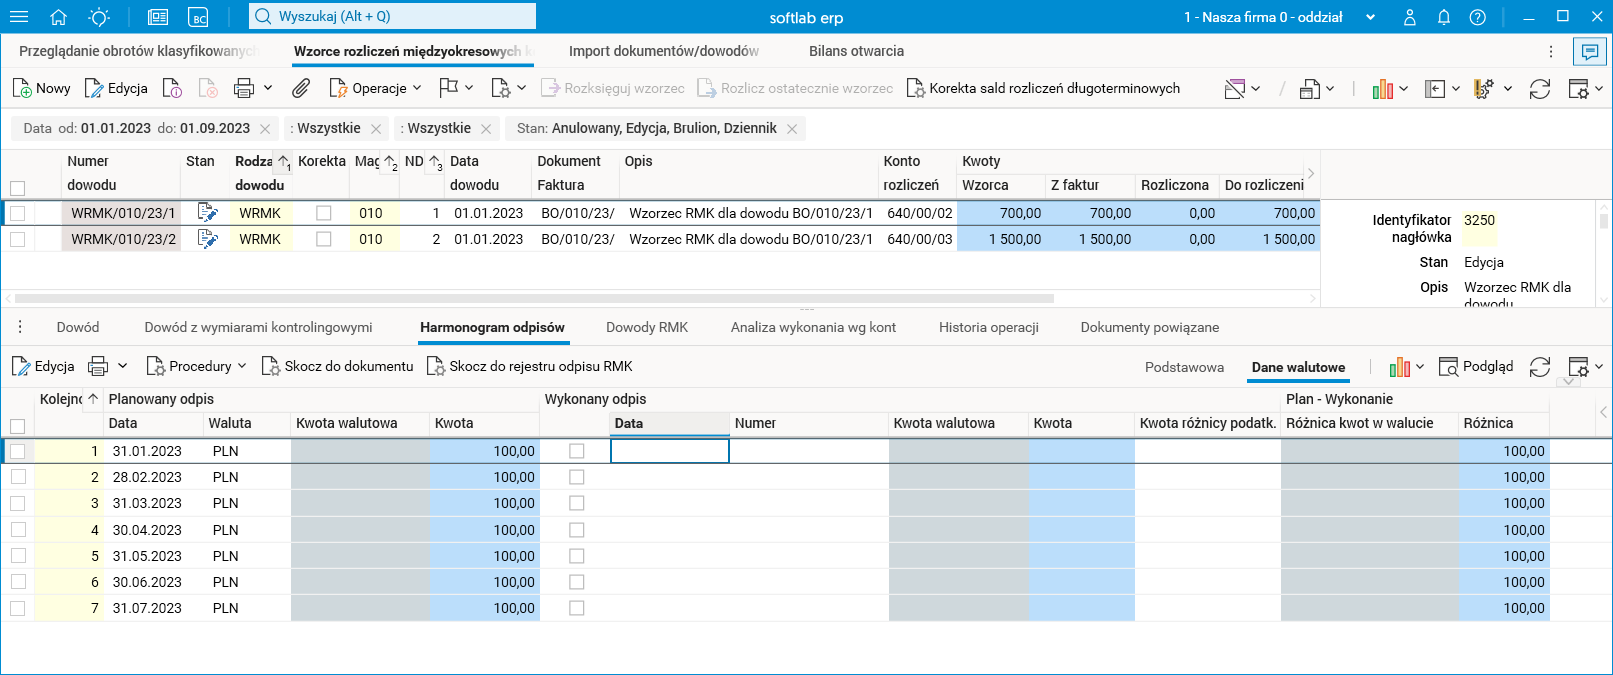Expand the company branch selector dropdown

pyautogui.click(x=1370, y=17)
